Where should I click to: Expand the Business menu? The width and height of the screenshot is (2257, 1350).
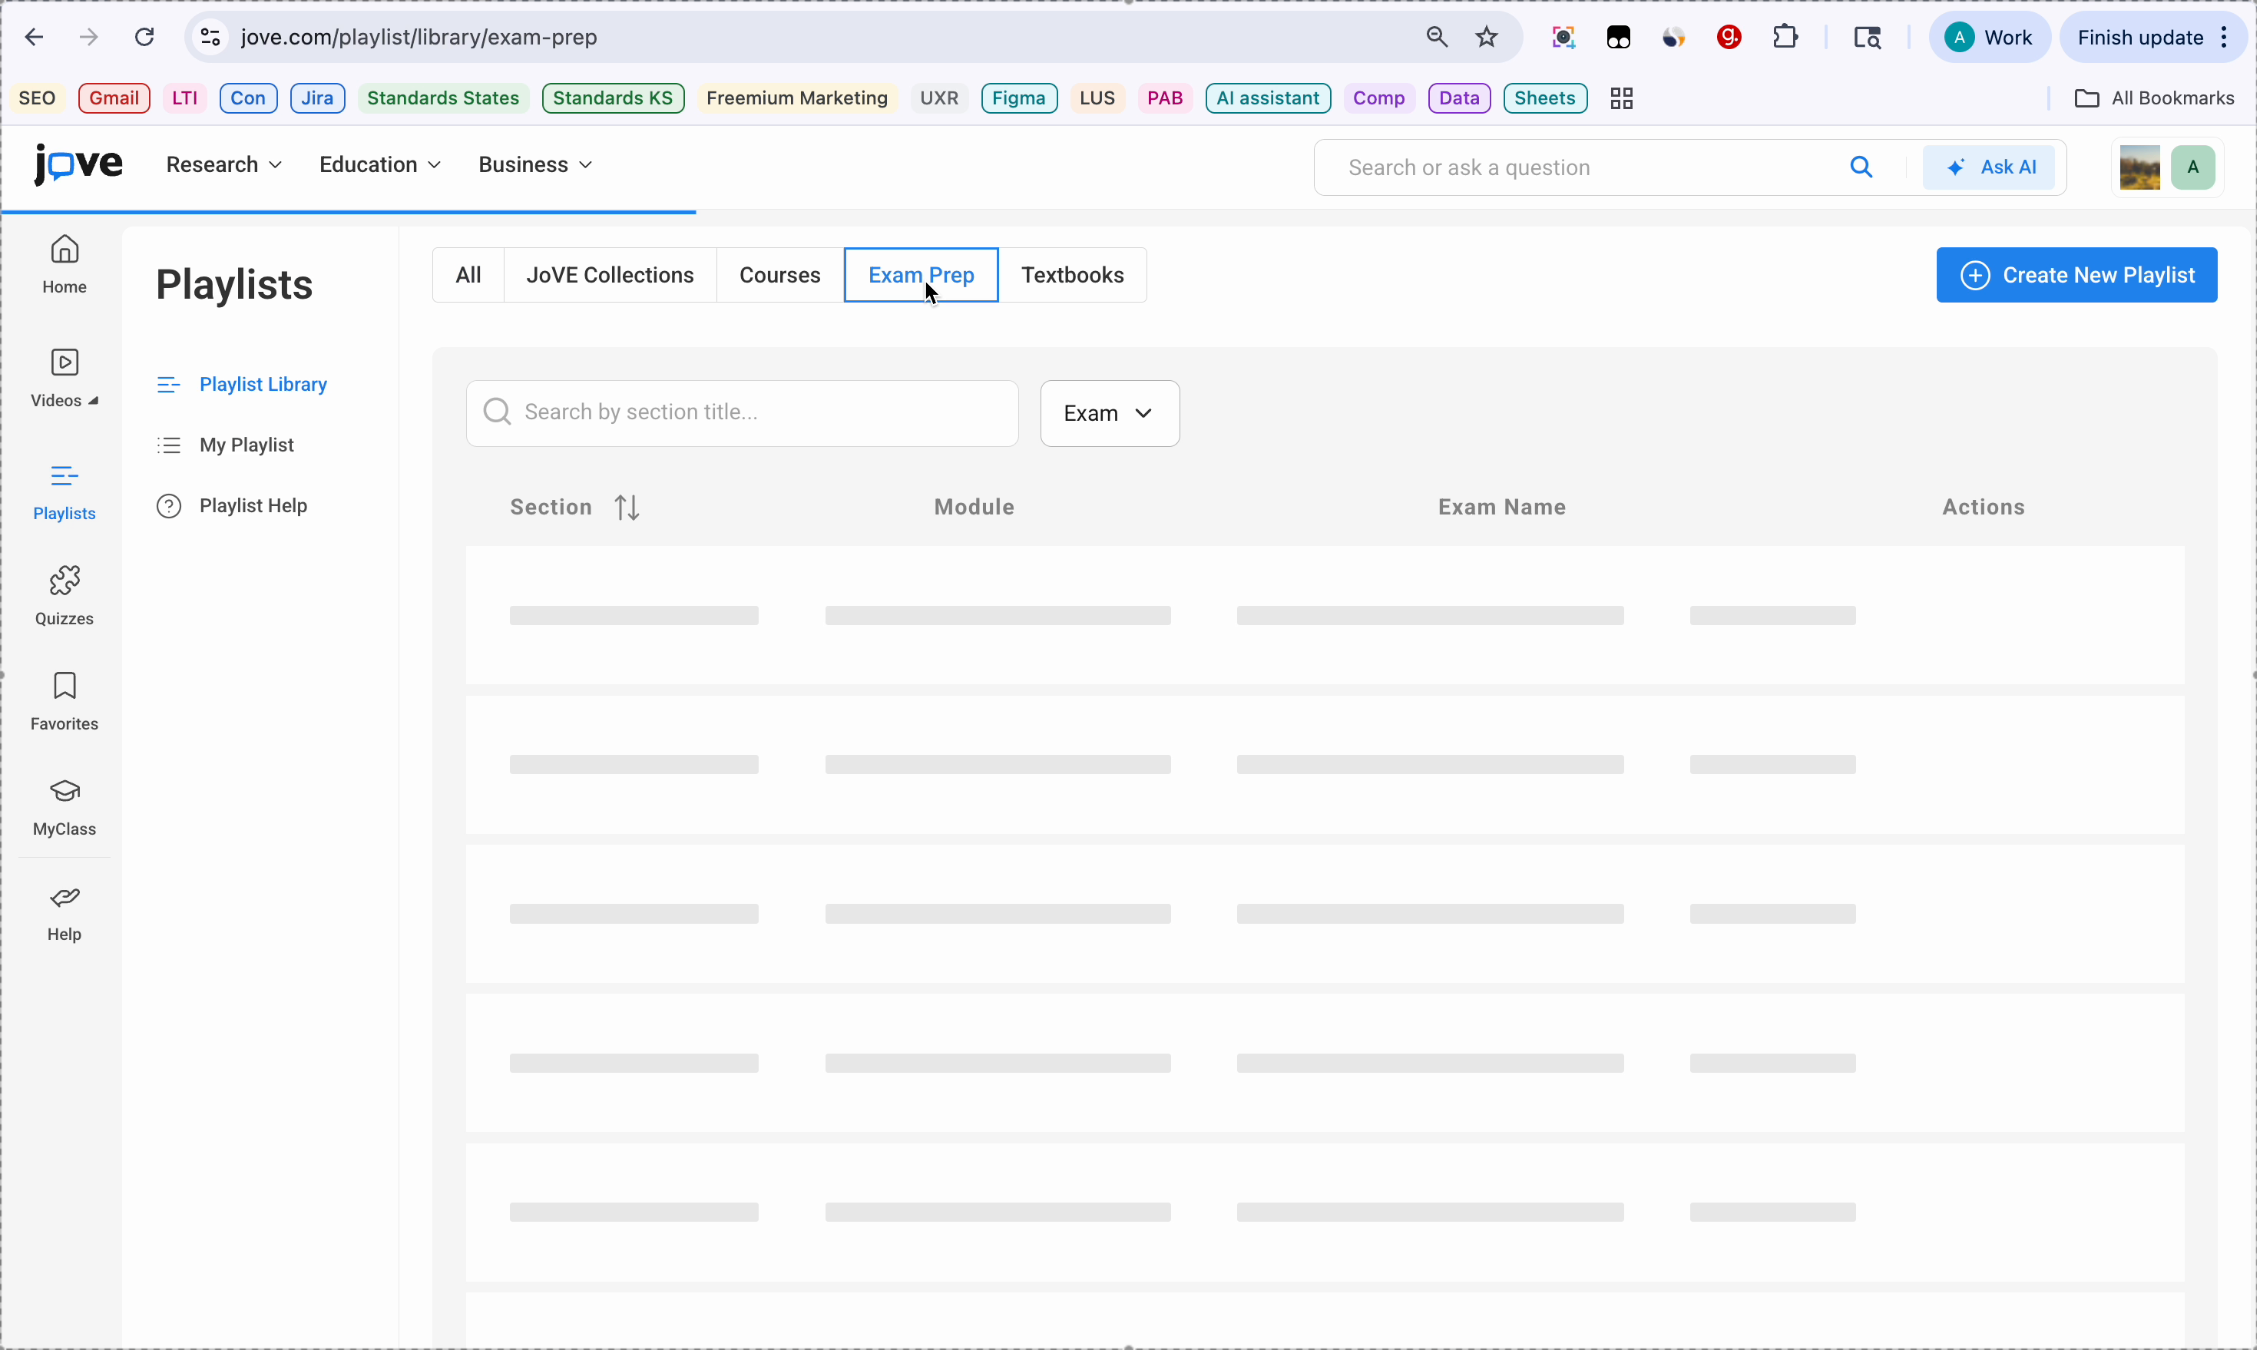click(x=535, y=165)
